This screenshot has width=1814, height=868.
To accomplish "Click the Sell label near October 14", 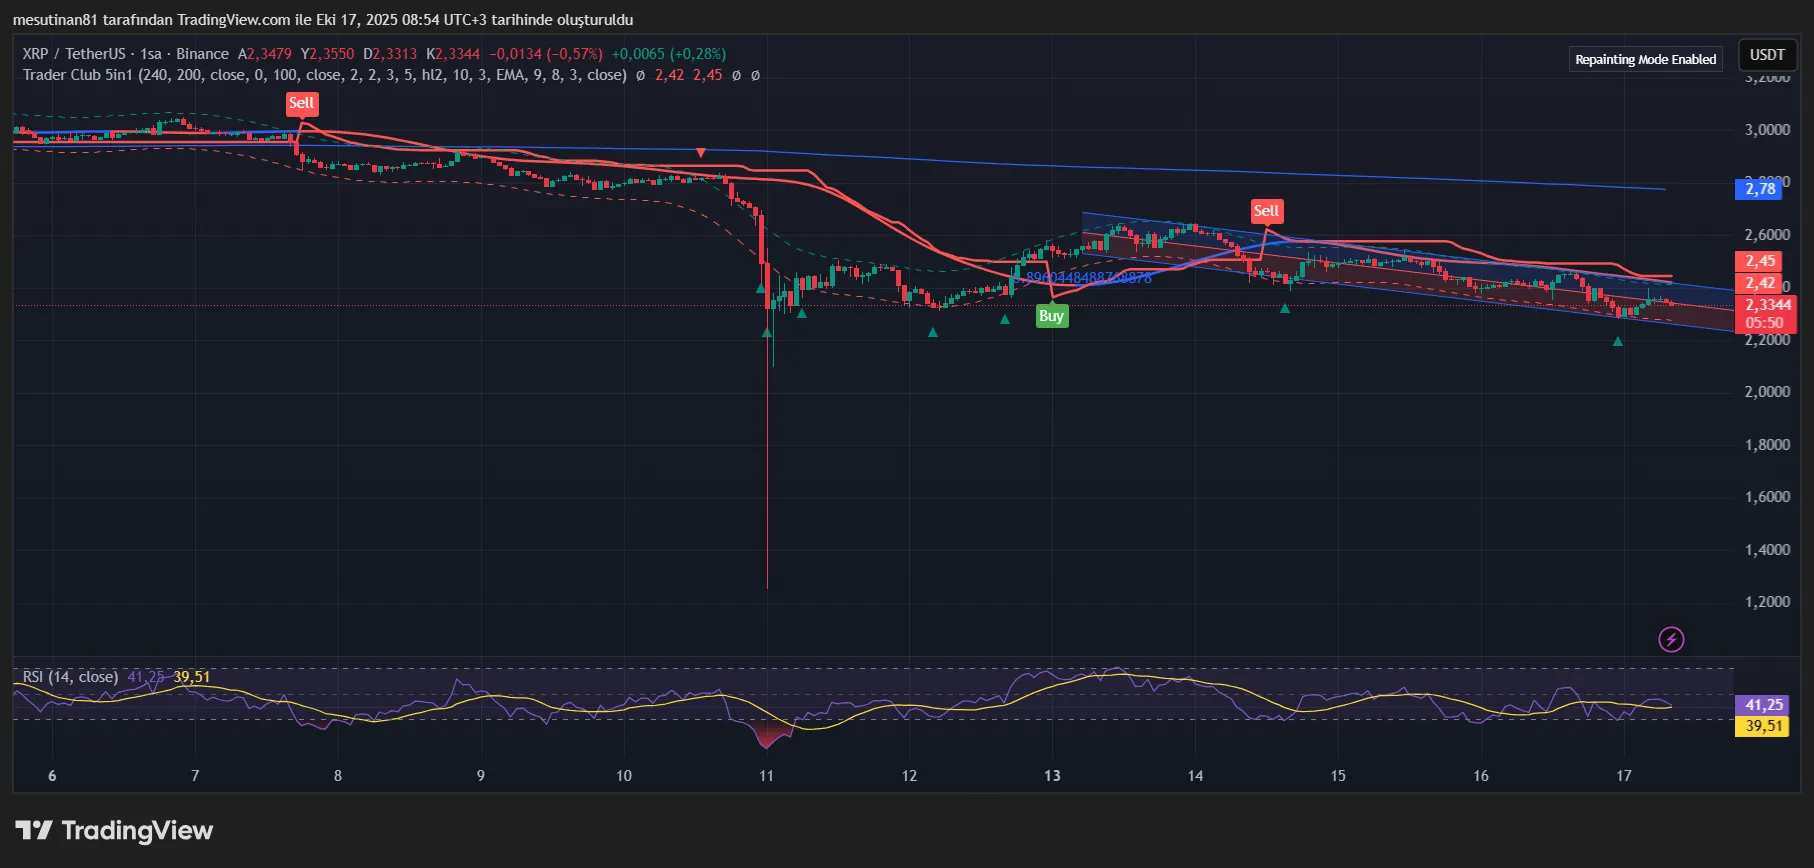I will tap(1266, 211).
